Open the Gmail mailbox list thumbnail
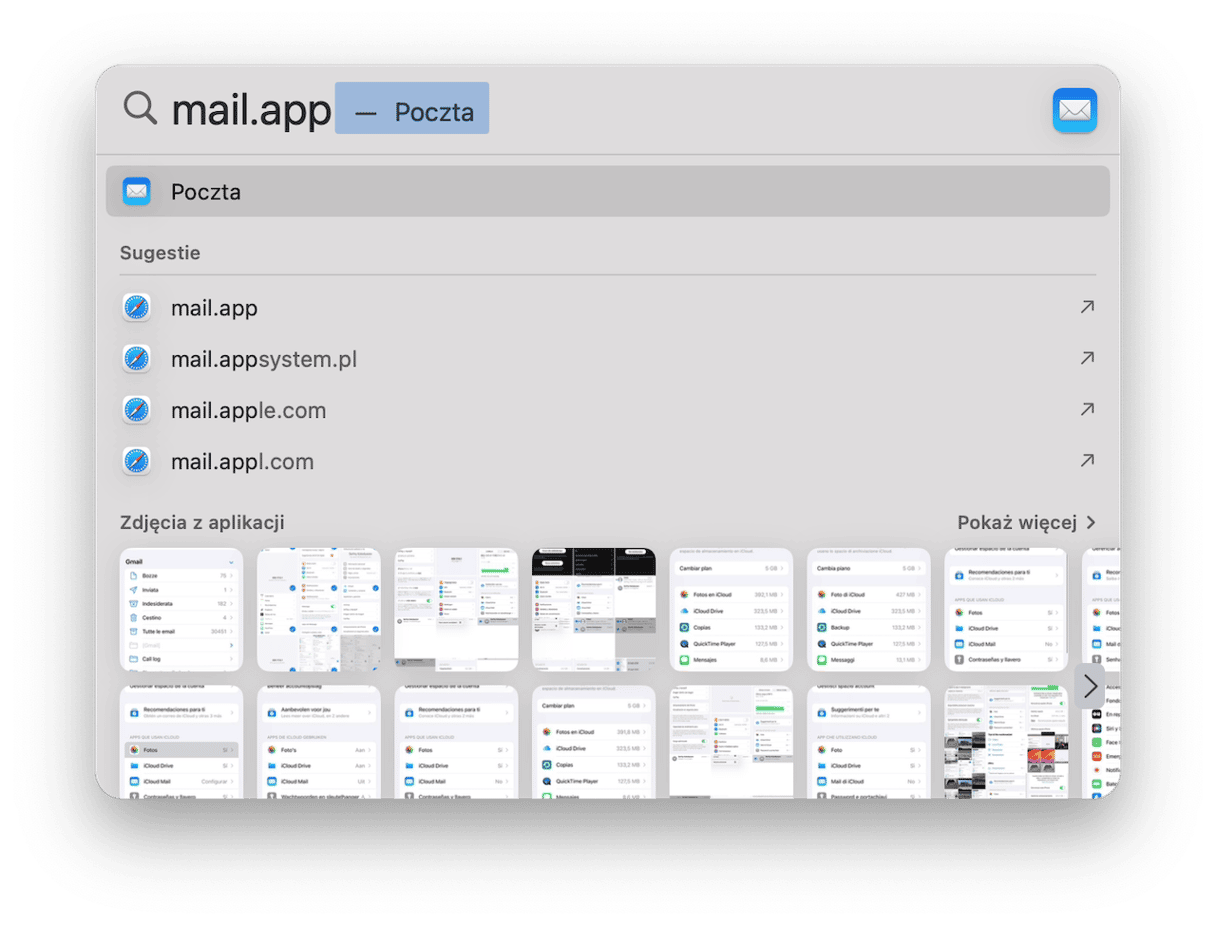 tap(181, 609)
